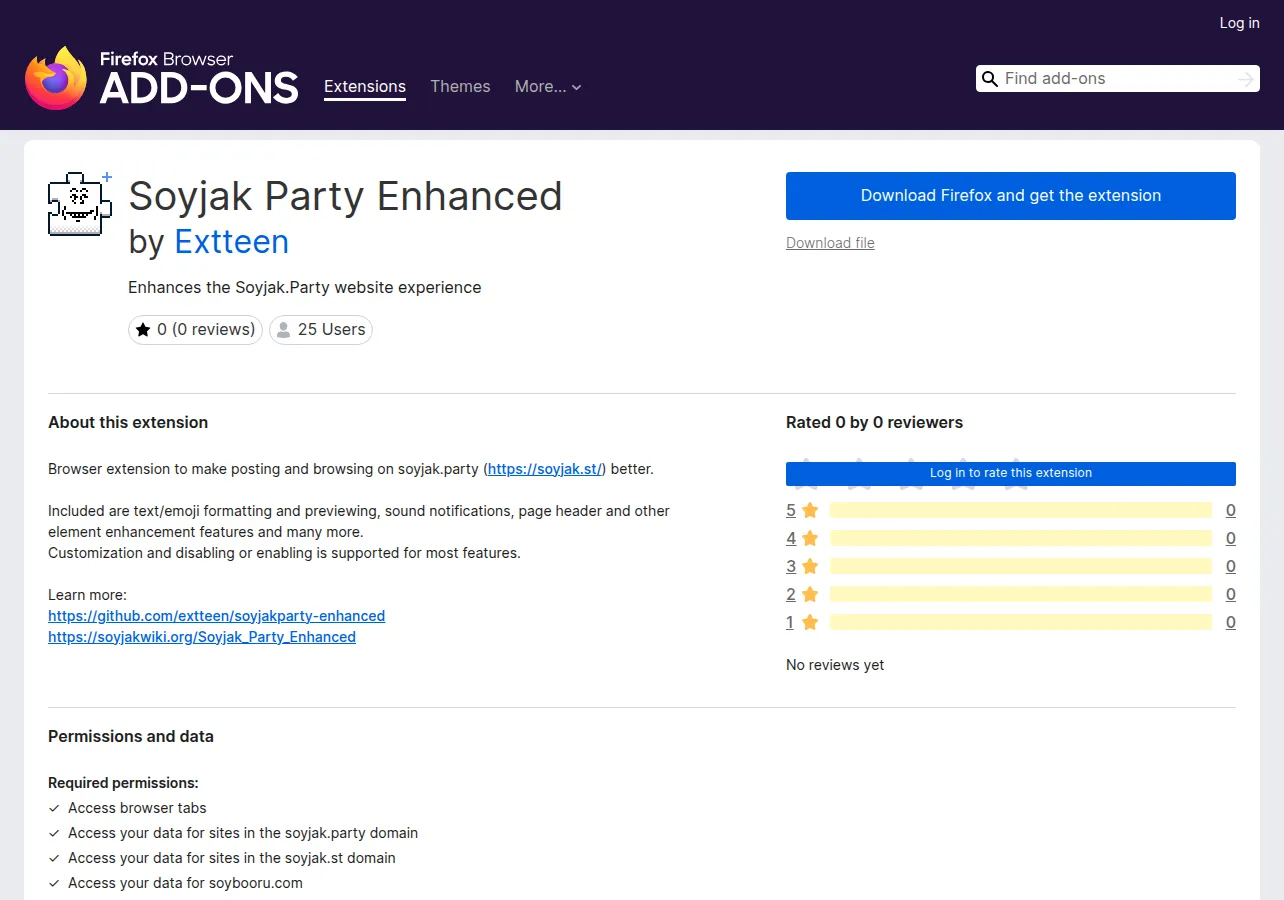
Task: Click the star icon in the 5 row
Action: click(810, 510)
